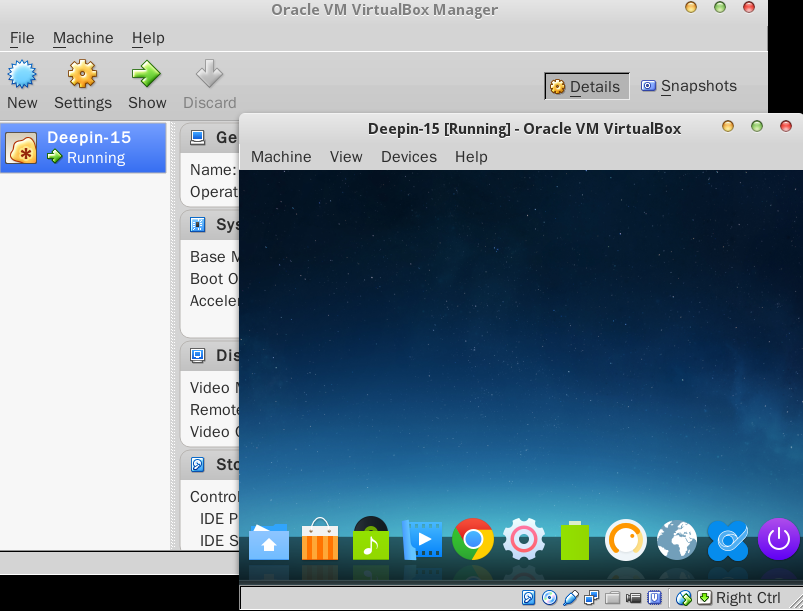Open the Machine menu in VirtualBox Manager

point(83,38)
